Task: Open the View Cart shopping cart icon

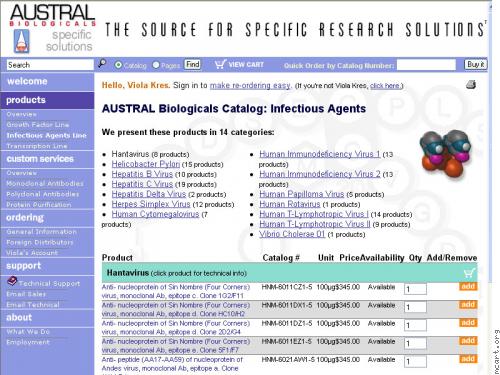Action: point(220,64)
